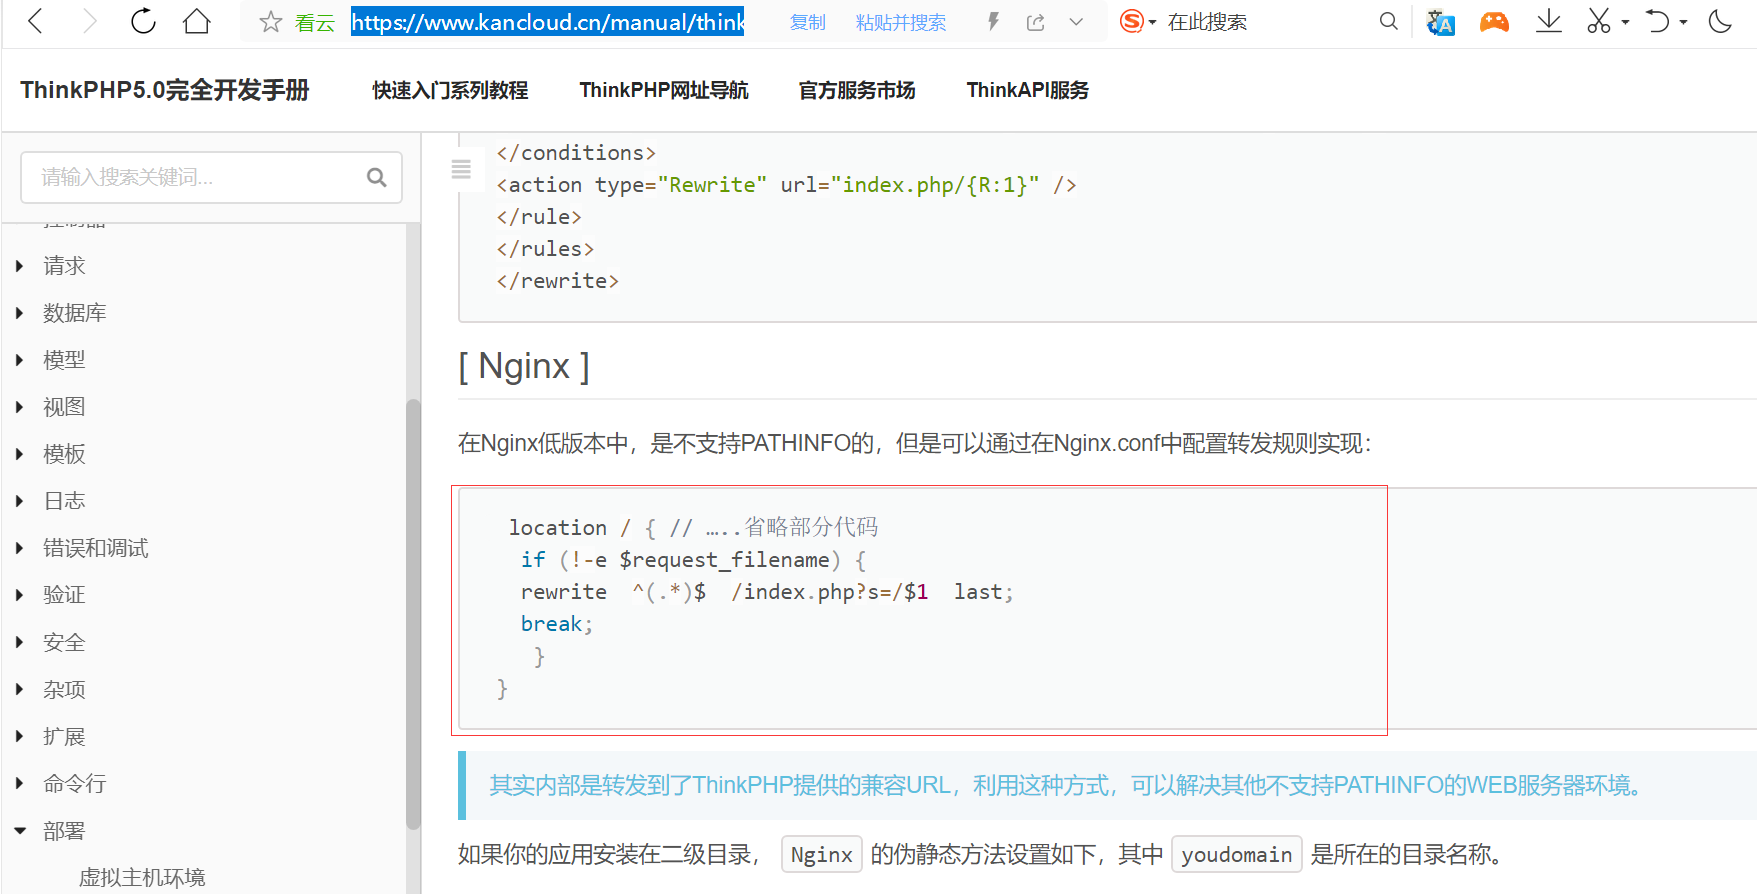This screenshot has height=894, width=1757.
Task: Go forward to the next page
Action: coord(90,21)
